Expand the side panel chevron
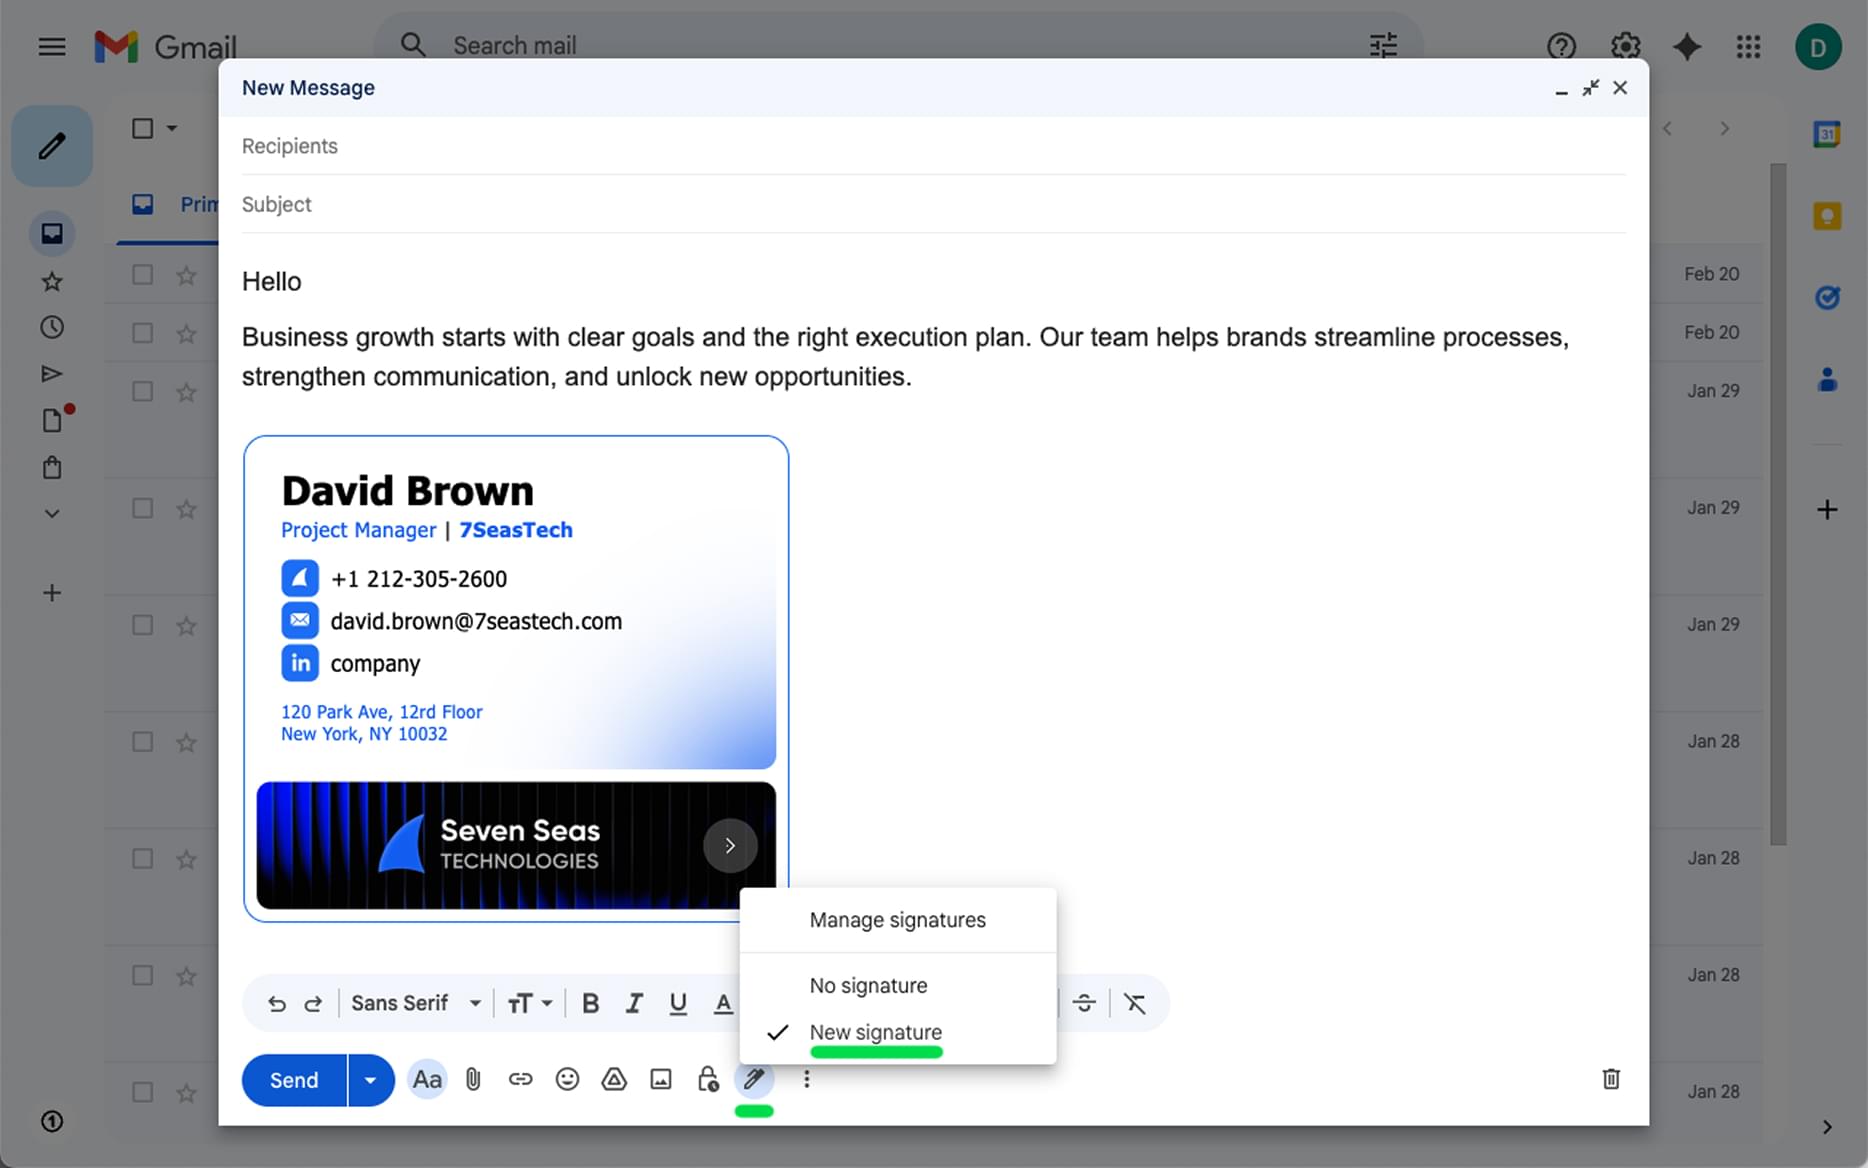 pos(1827,1127)
